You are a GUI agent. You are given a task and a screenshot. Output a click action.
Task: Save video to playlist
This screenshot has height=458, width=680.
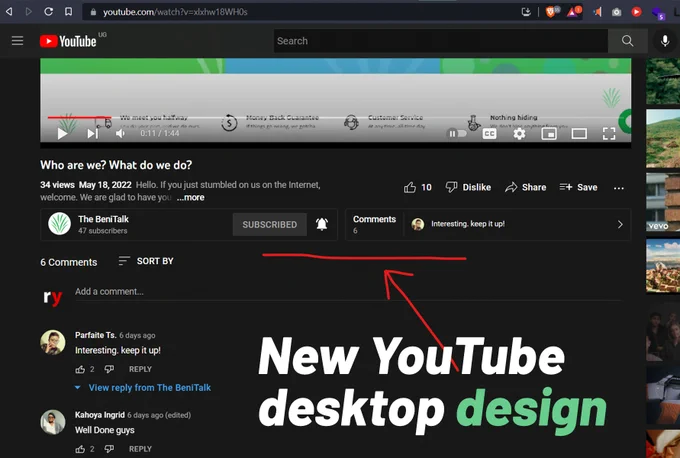coord(578,187)
